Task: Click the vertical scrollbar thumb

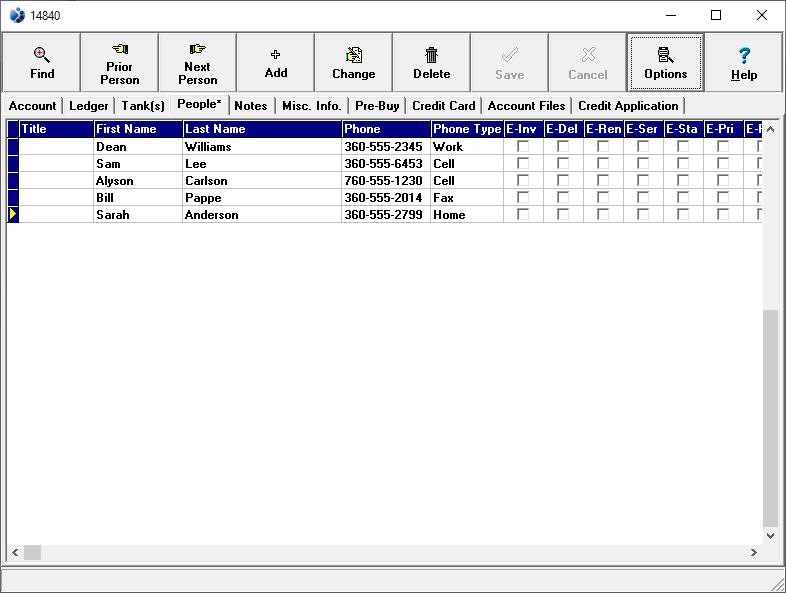Action: [x=770, y=418]
